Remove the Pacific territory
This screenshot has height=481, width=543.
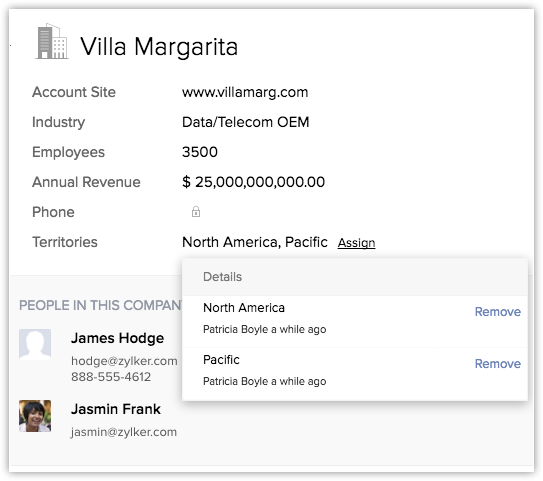pos(498,364)
